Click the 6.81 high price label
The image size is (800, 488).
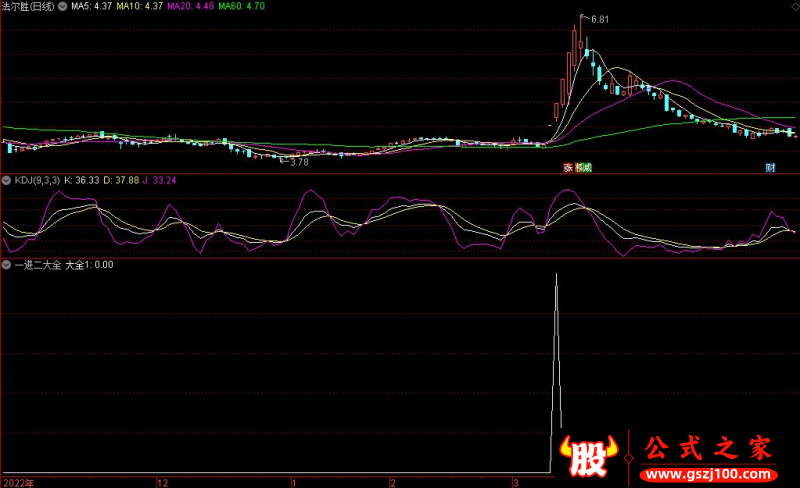tap(600, 19)
